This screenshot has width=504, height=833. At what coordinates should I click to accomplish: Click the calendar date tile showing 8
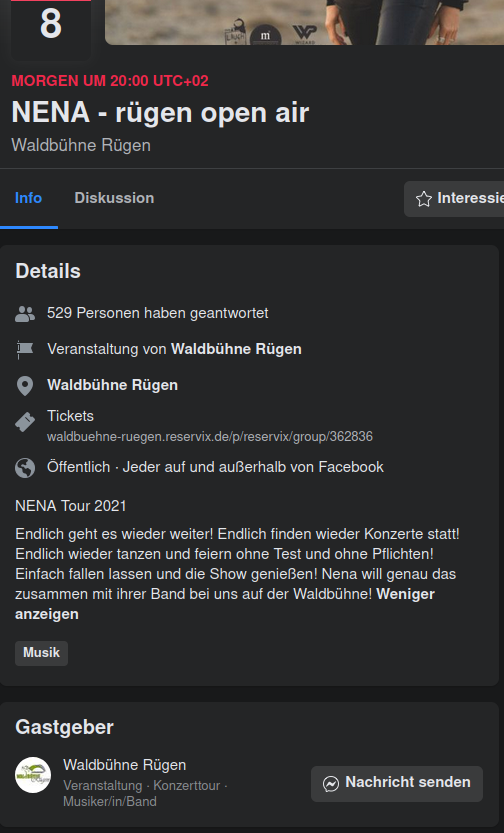coord(51,29)
